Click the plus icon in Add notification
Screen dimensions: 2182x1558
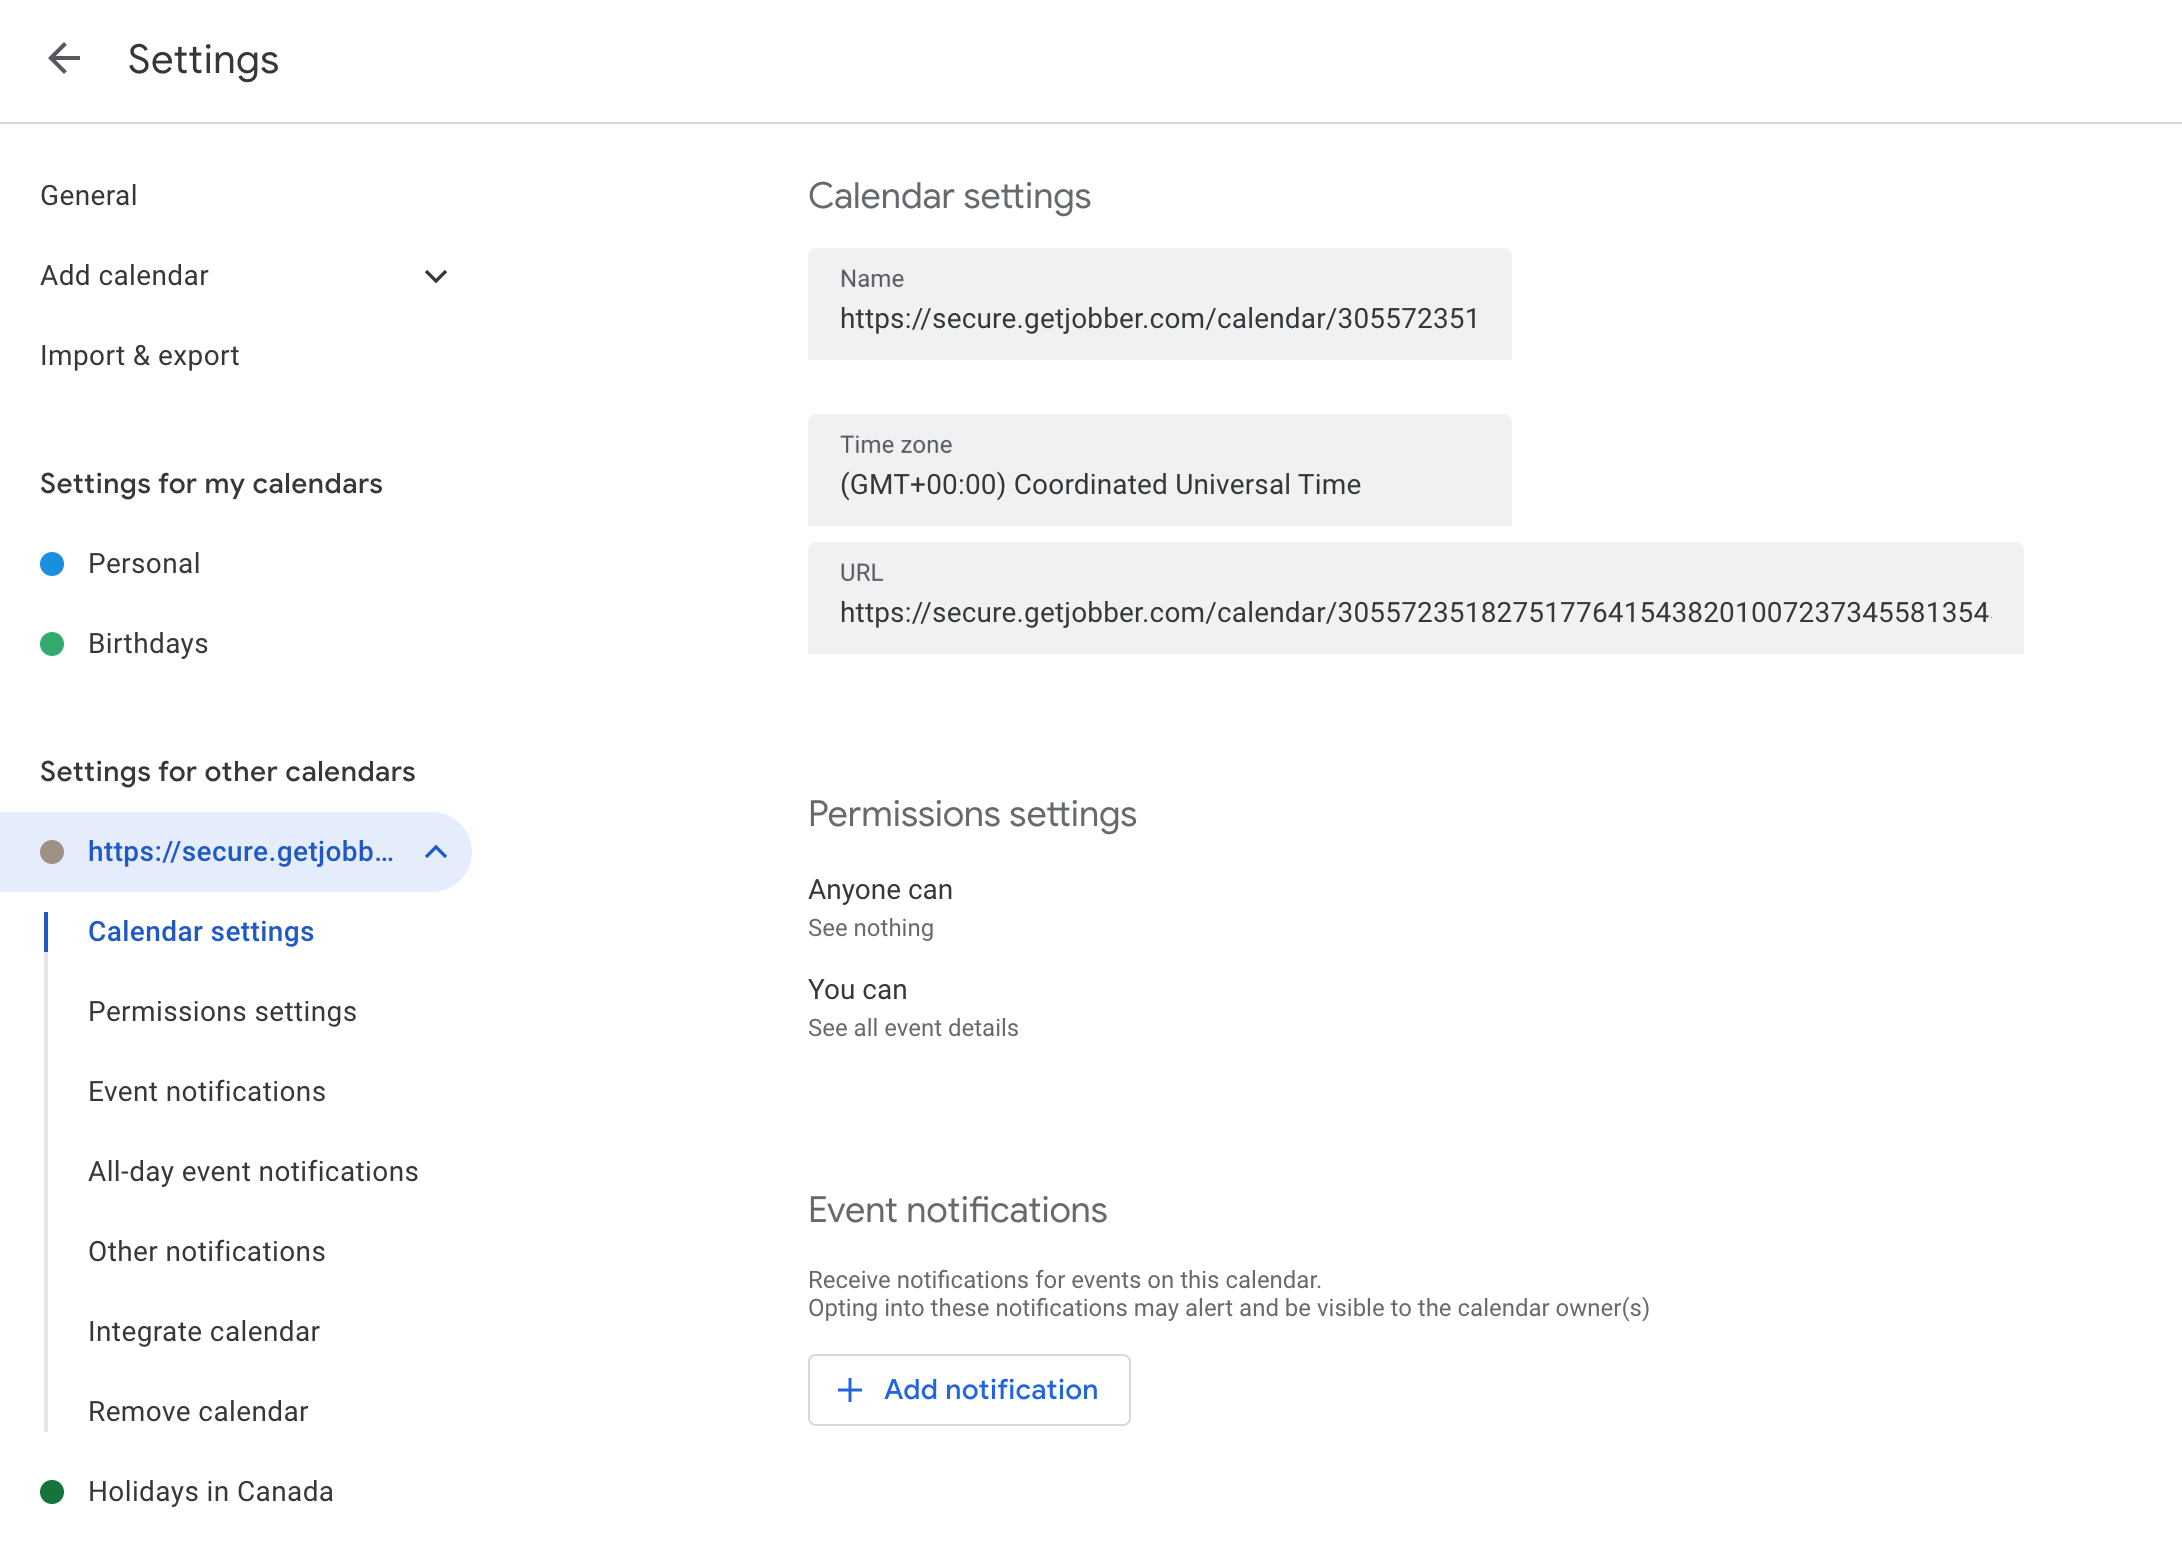[x=850, y=1390]
